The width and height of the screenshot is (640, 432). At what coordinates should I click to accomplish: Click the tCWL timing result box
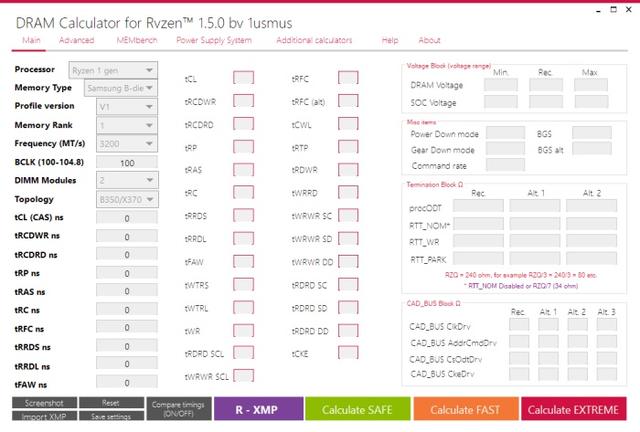pyautogui.click(x=348, y=124)
